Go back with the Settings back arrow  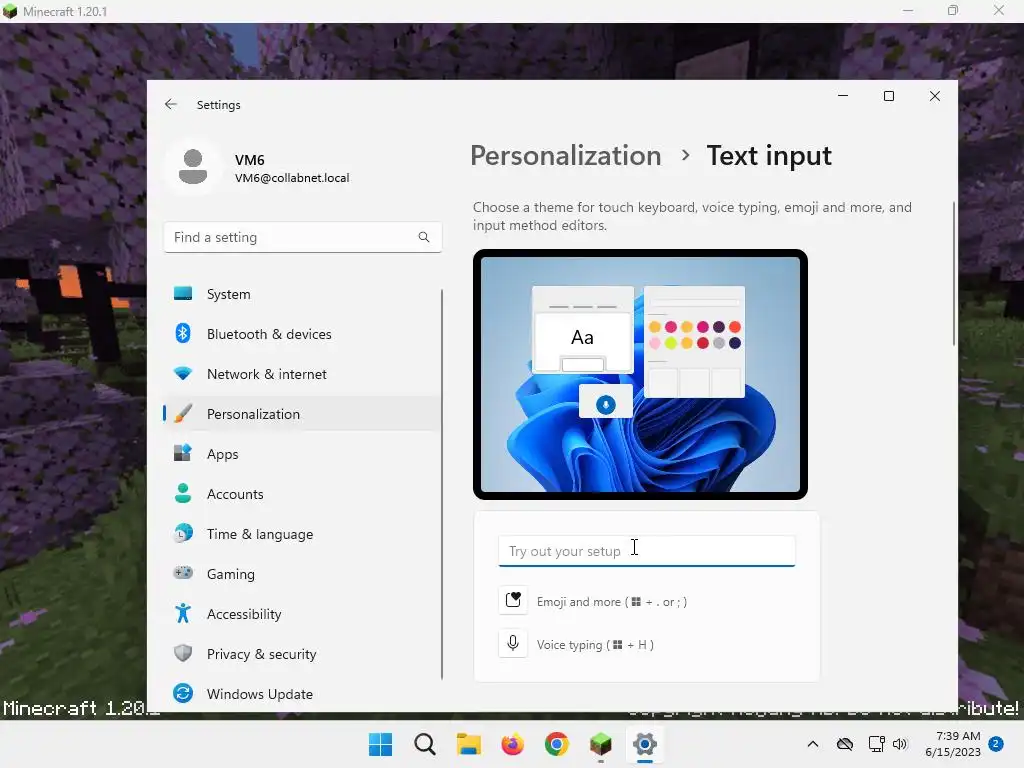[x=170, y=104]
